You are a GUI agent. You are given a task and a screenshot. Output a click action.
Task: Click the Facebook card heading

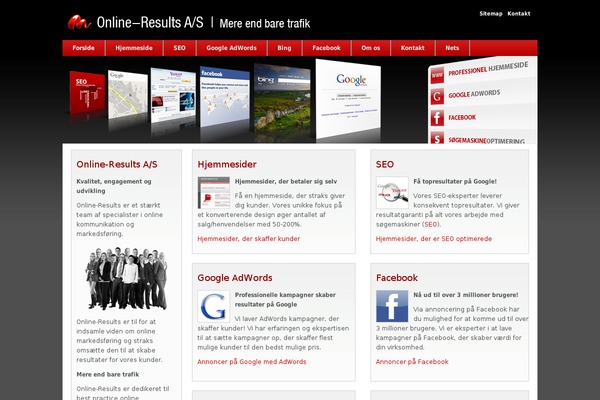coord(397,278)
